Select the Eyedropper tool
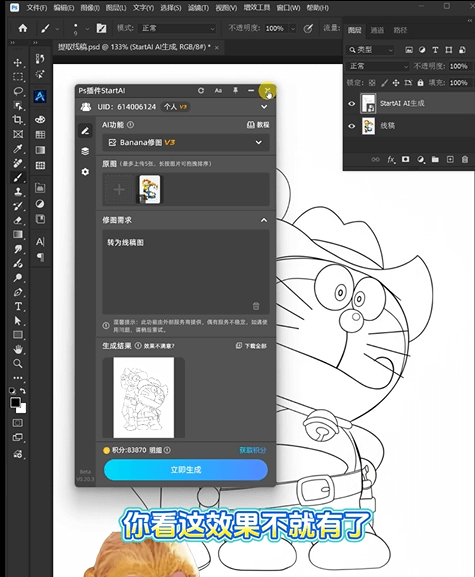Viewport: 475px width, 577px height. 18,148
